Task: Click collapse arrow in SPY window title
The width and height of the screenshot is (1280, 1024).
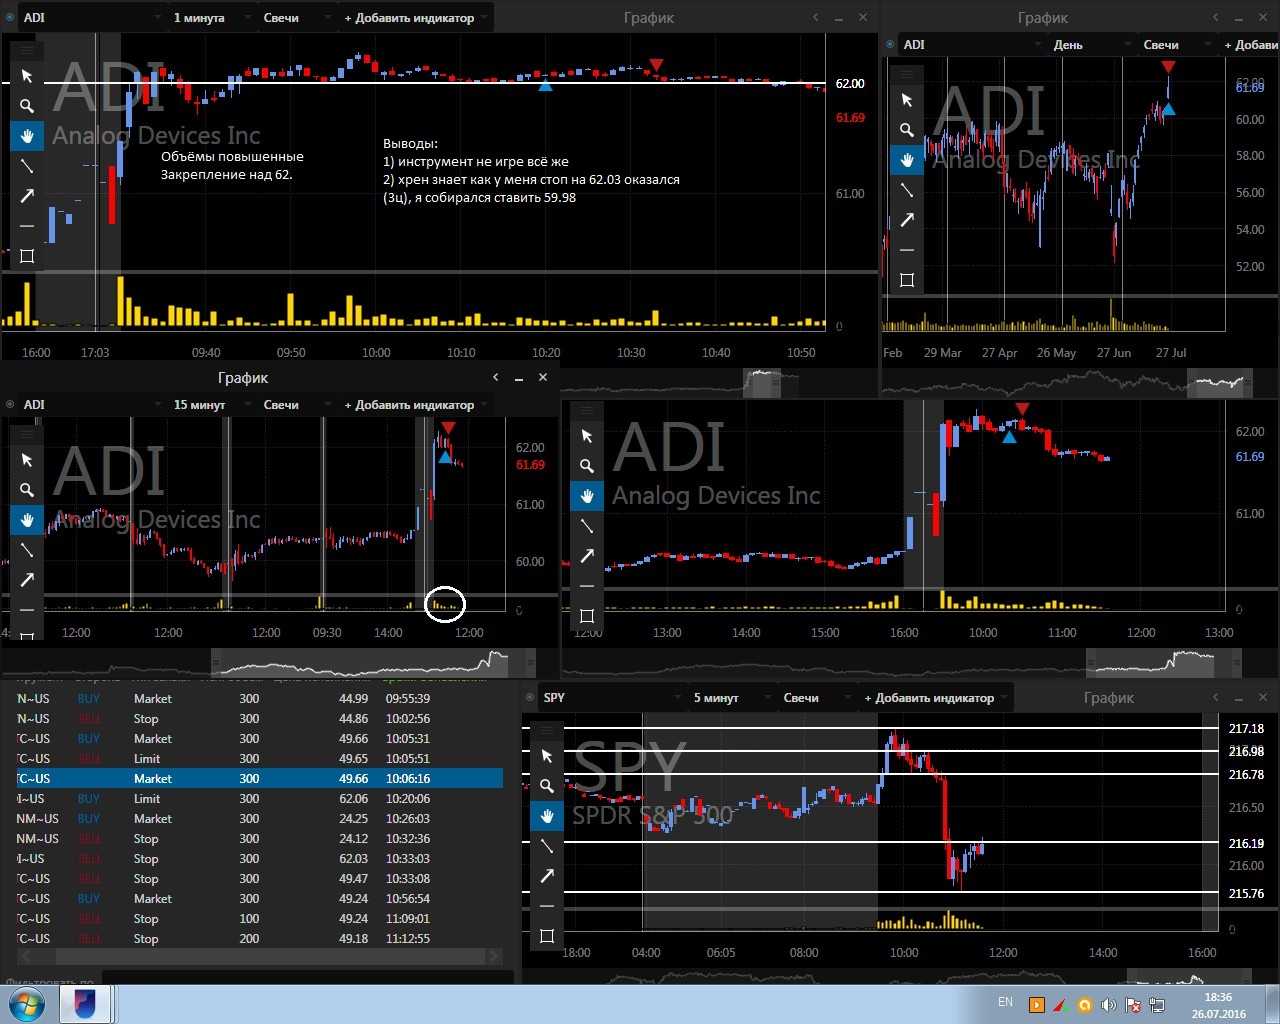Action: pos(1215,697)
